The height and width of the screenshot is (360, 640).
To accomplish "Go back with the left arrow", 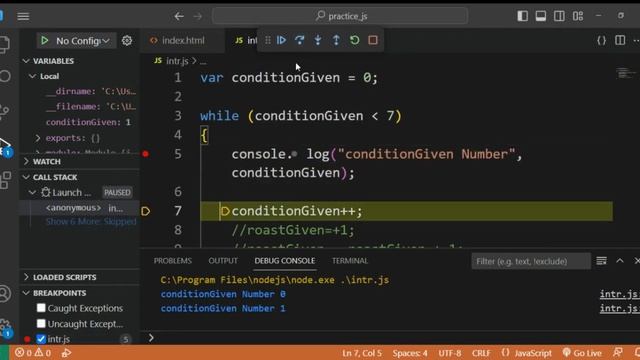I will point(179,16).
